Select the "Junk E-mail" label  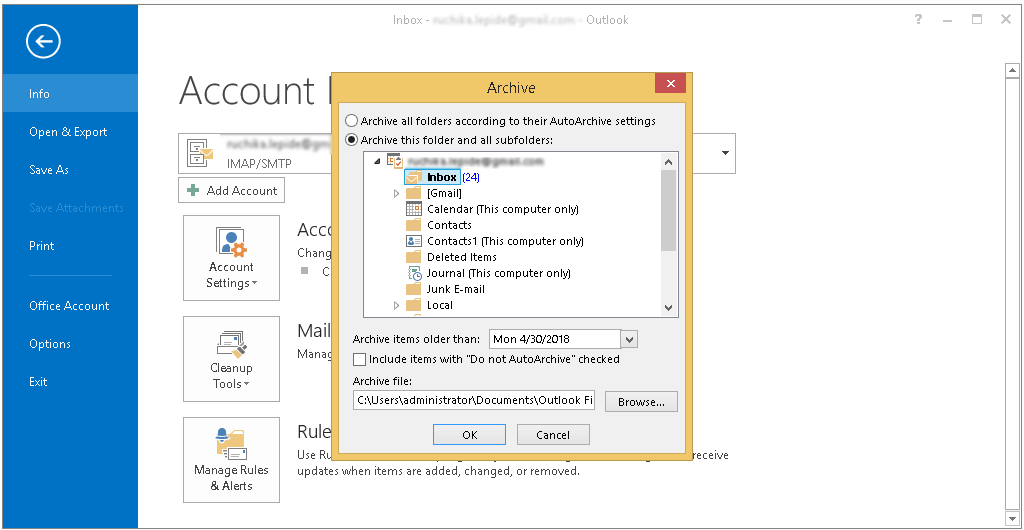click(x=456, y=289)
